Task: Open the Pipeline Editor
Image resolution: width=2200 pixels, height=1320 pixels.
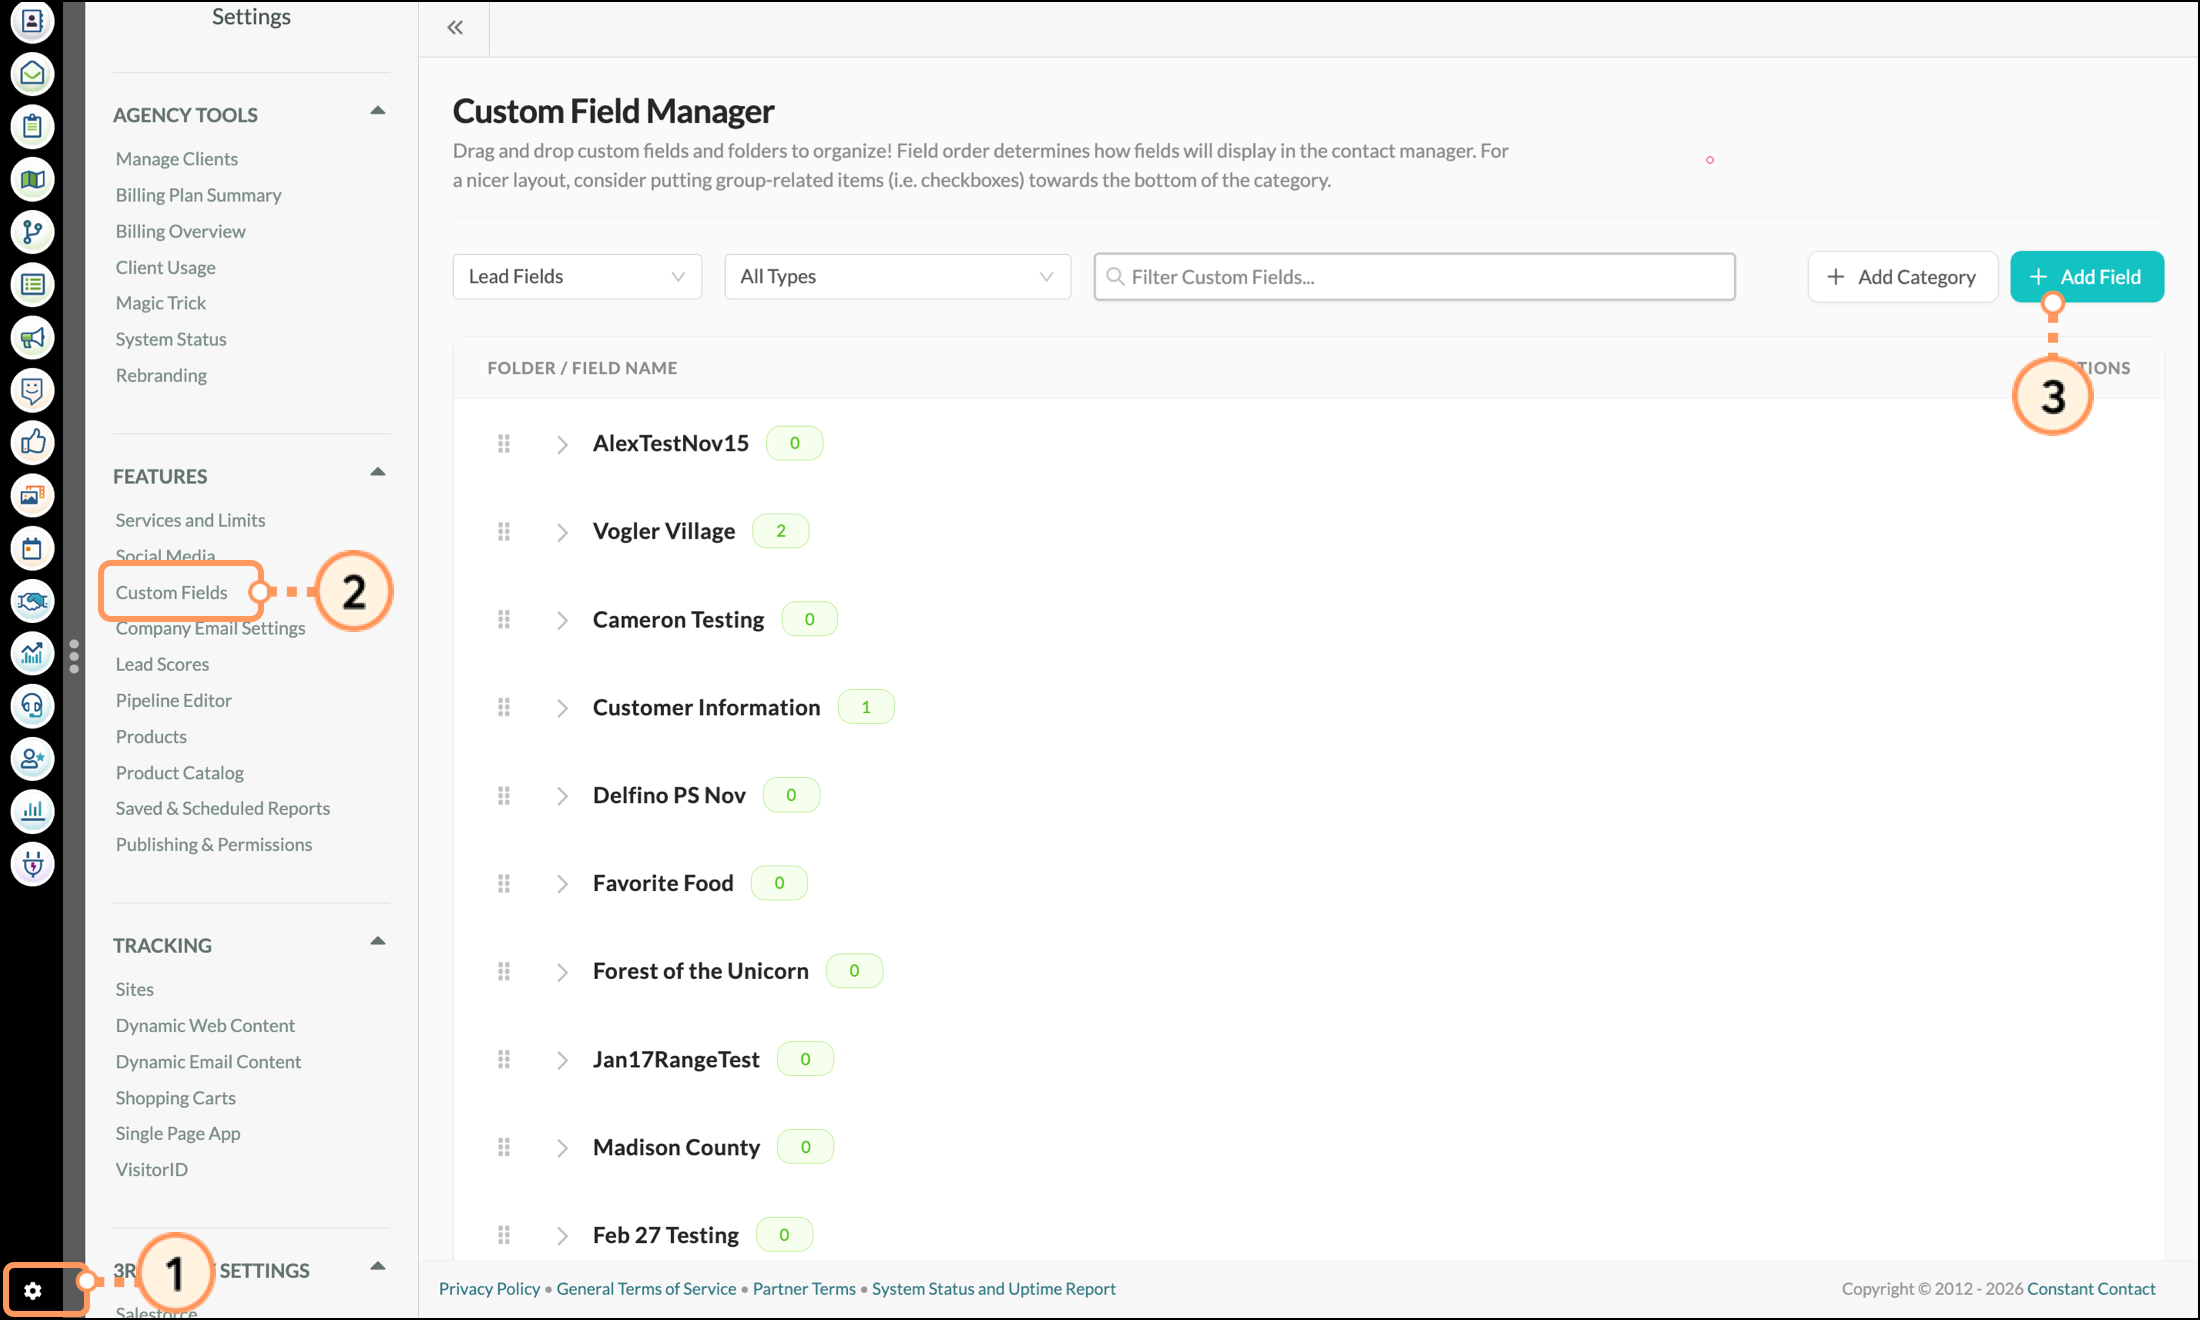Action: click(174, 700)
